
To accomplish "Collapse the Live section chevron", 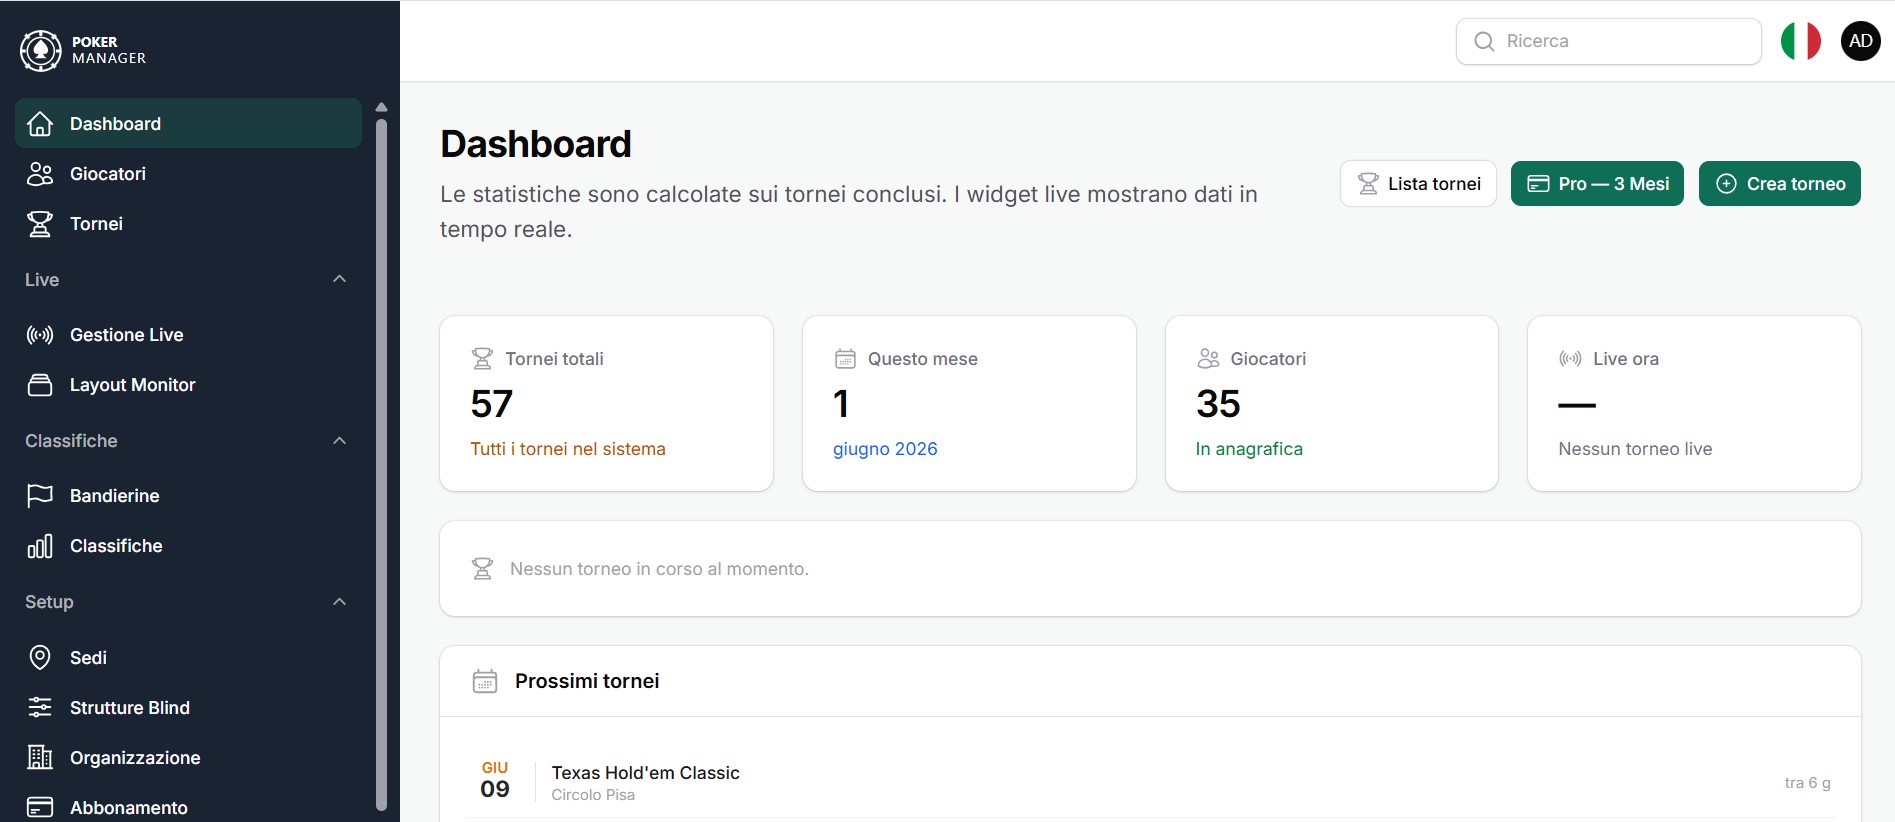I will click(340, 279).
